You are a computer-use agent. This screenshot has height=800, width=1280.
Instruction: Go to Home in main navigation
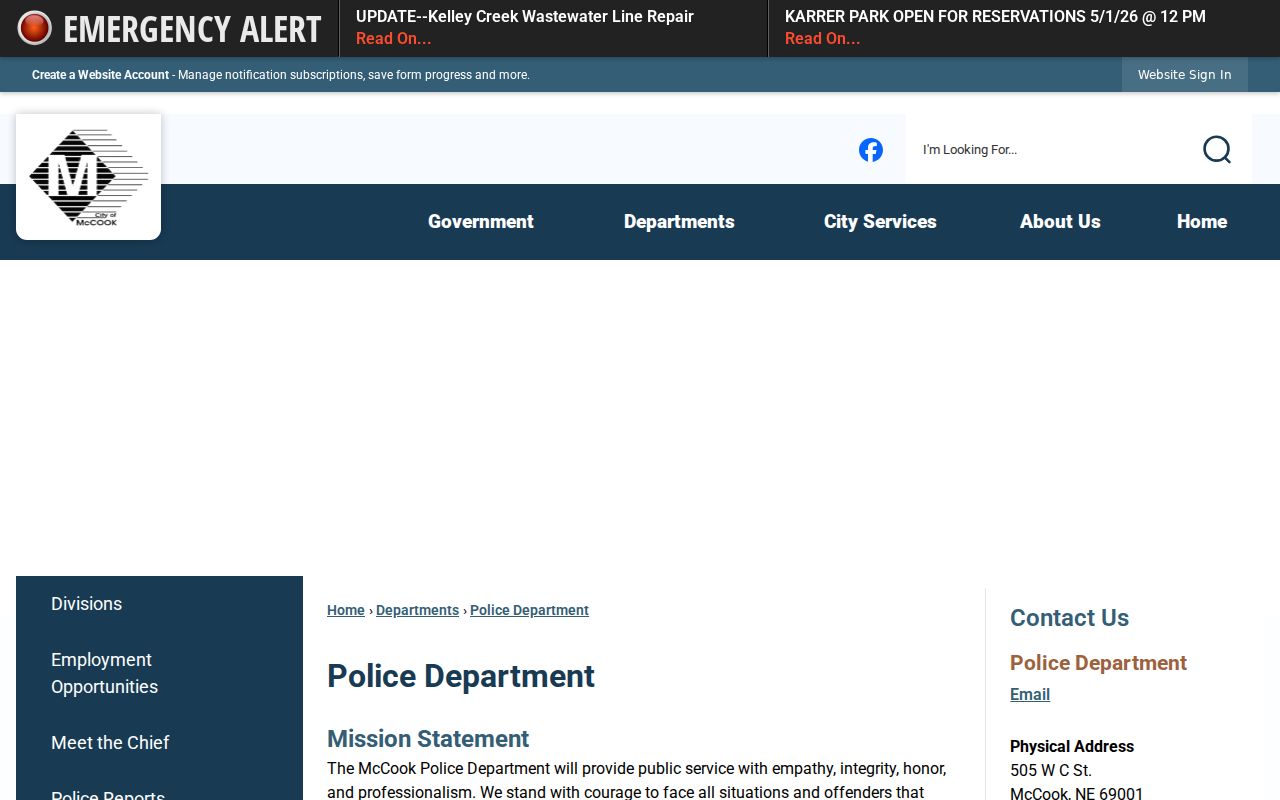pos(1202,222)
